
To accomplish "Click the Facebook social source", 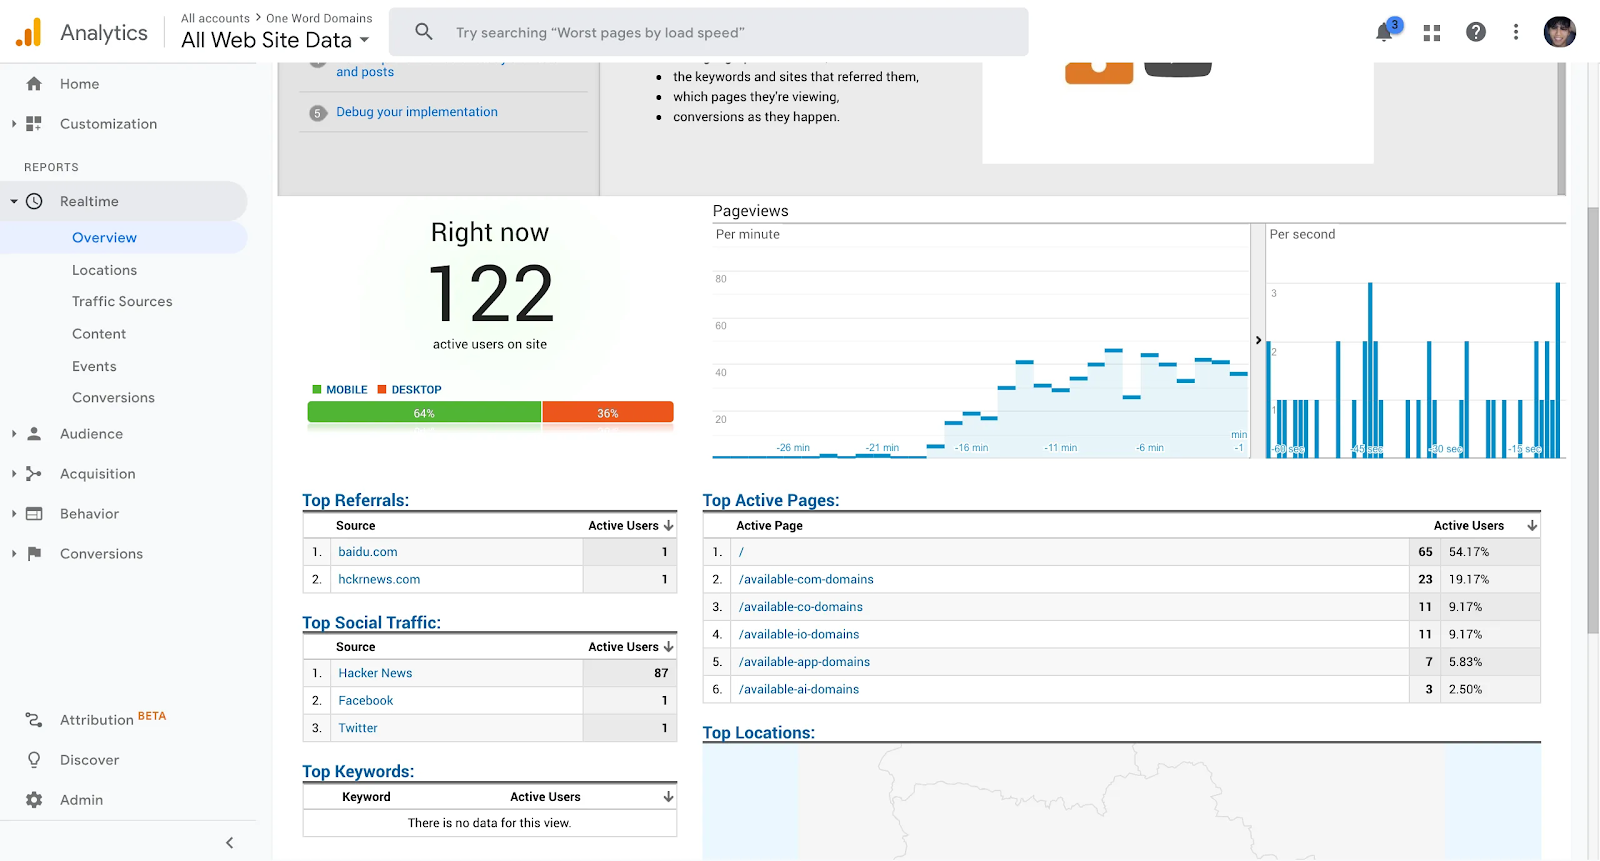I will [x=366, y=701].
